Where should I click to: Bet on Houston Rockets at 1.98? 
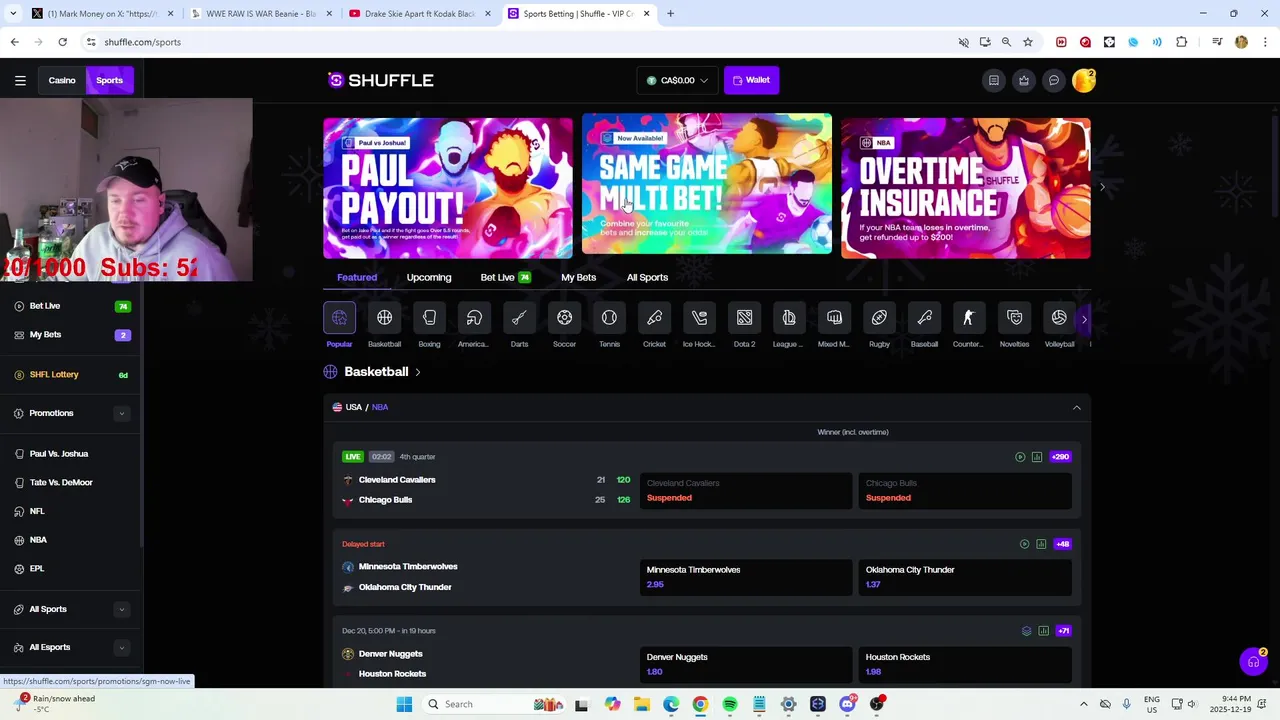click(965, 664)
